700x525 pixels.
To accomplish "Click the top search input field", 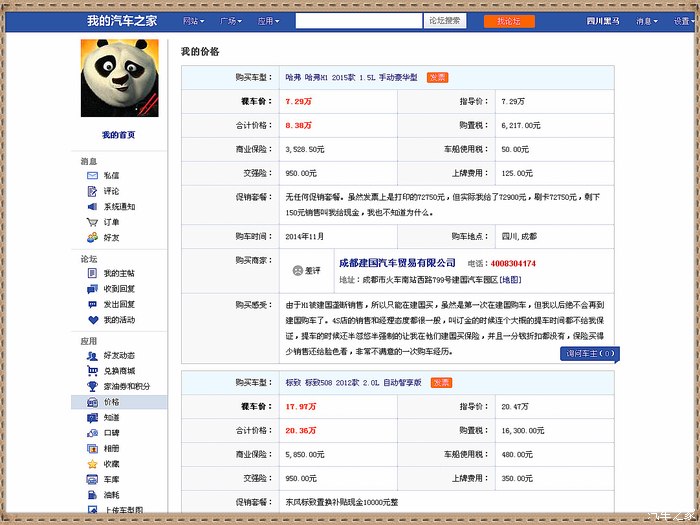I will coord(358,21).
